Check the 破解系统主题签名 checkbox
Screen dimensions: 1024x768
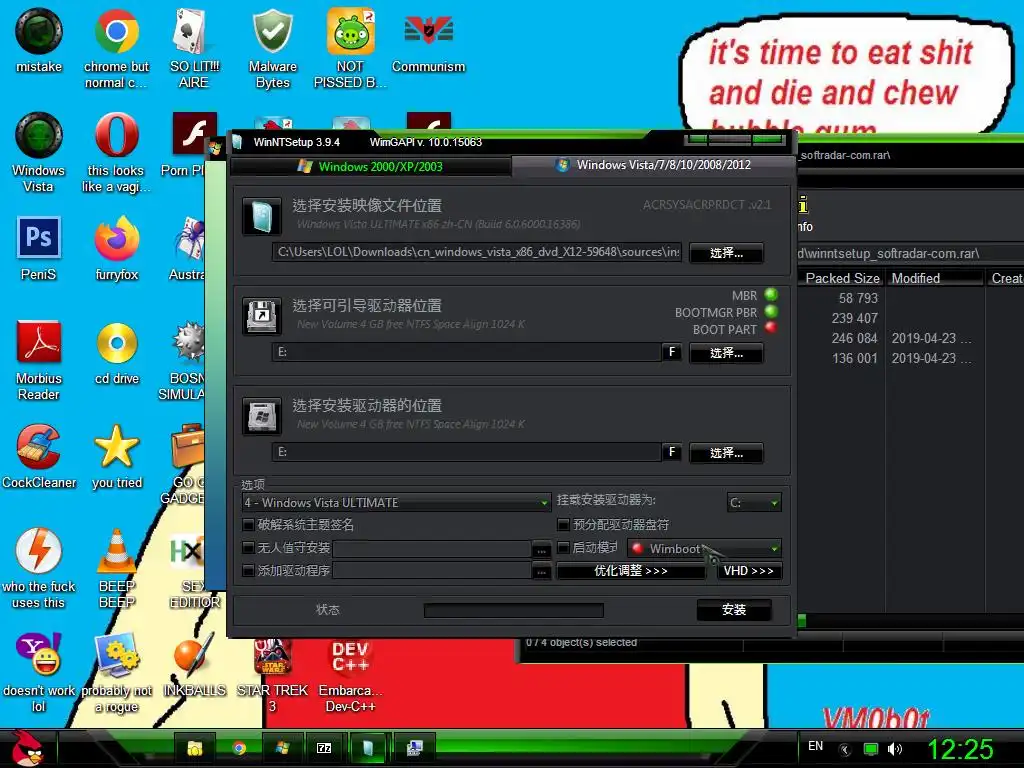[248, 524]
